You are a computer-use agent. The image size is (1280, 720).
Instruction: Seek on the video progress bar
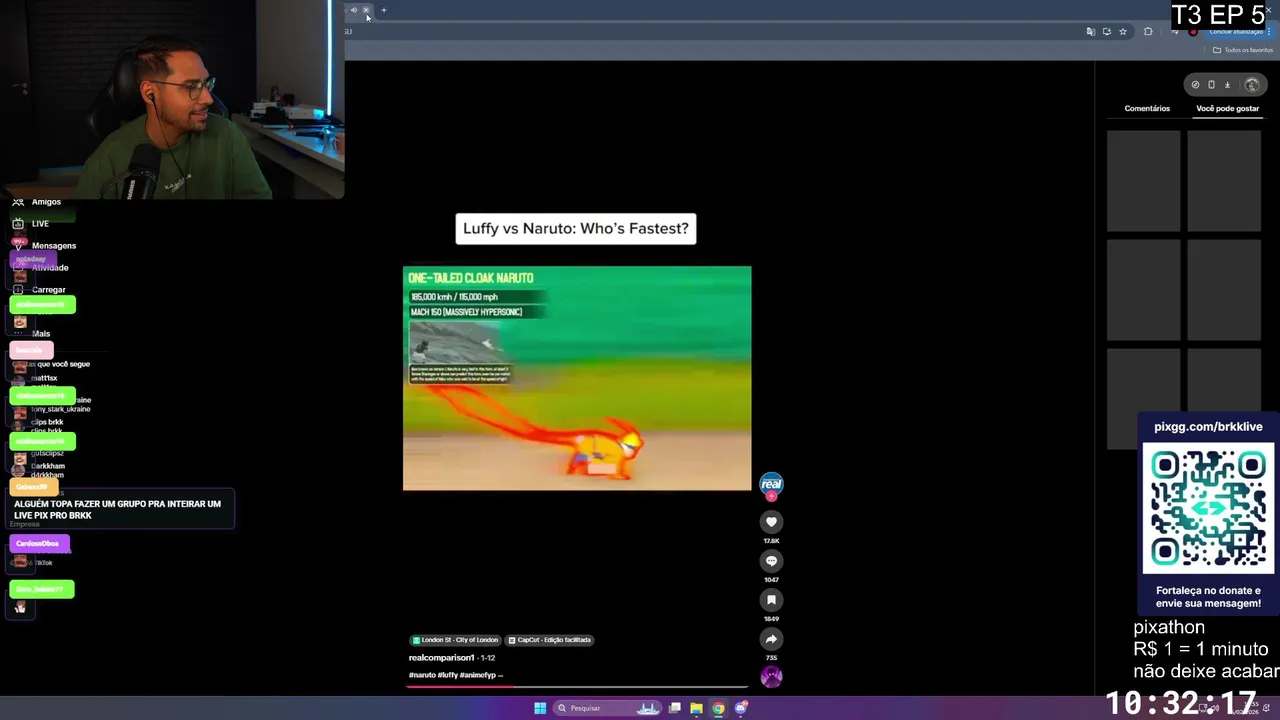click(x=577, y=686)
